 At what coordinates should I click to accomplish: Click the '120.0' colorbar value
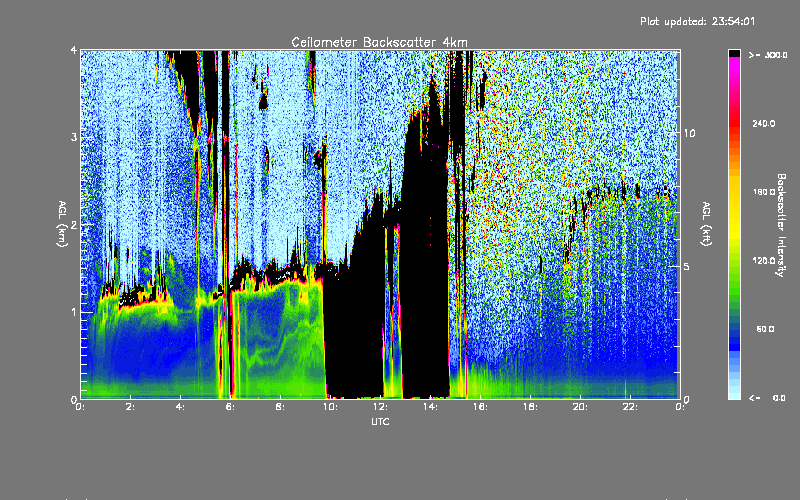[763, 261]
